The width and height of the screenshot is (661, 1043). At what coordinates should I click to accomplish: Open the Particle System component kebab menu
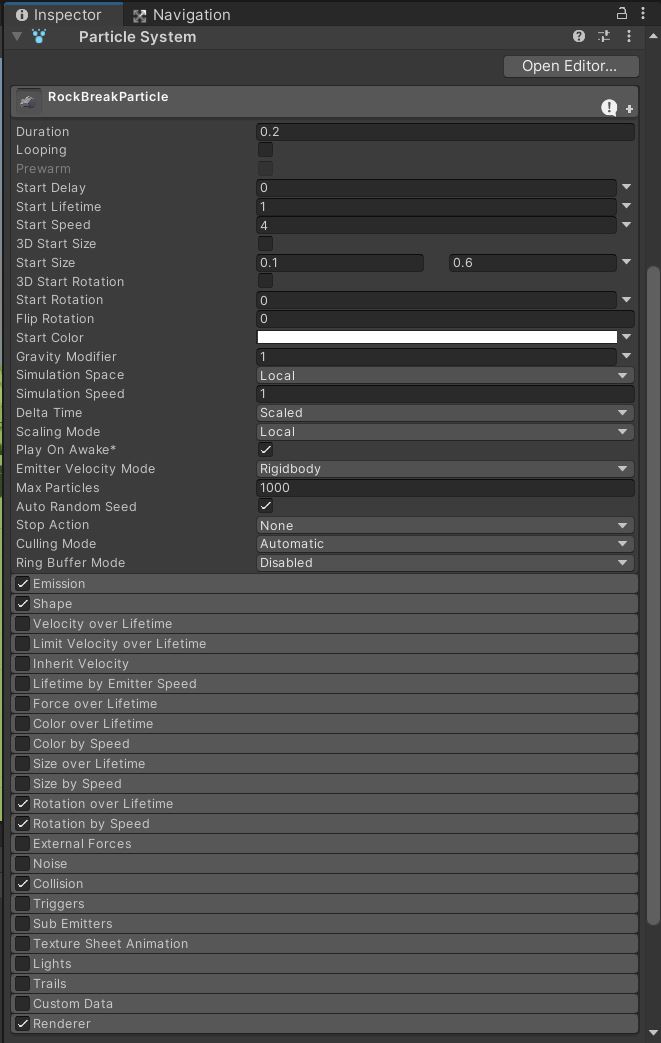[x=628, y=37]
